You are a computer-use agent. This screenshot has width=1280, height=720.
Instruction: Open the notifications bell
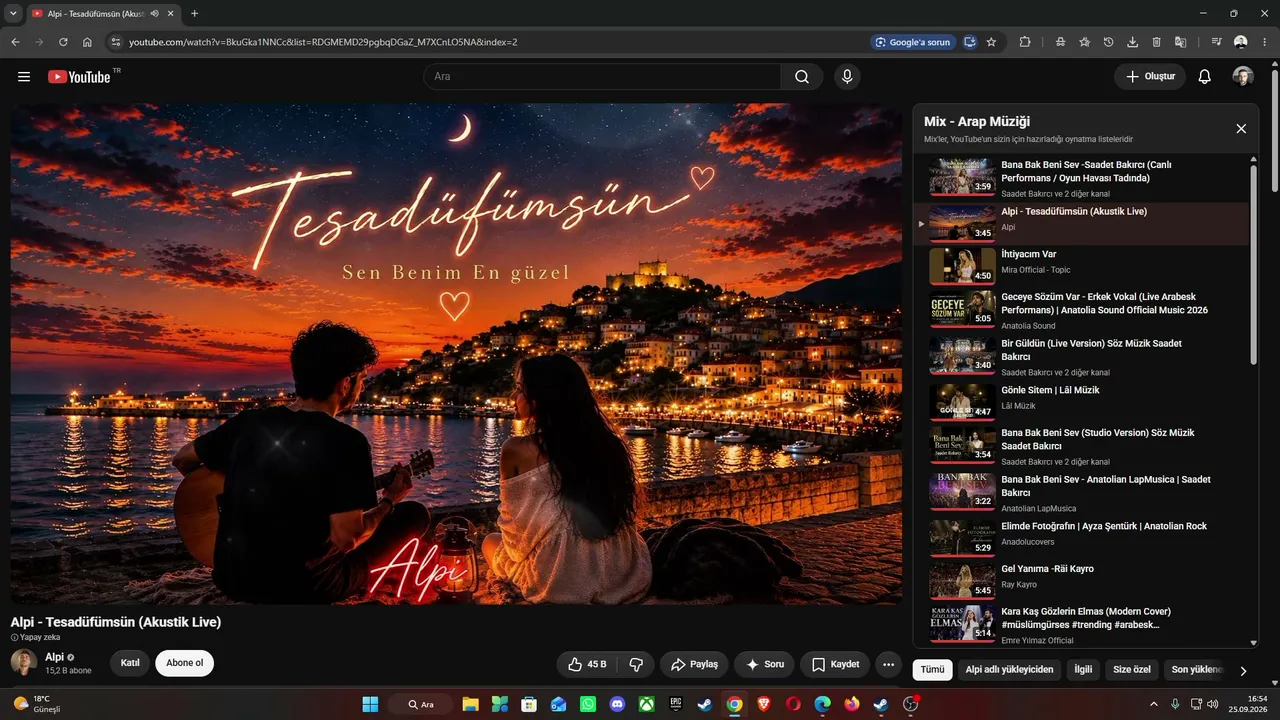tap(1204, 77)
